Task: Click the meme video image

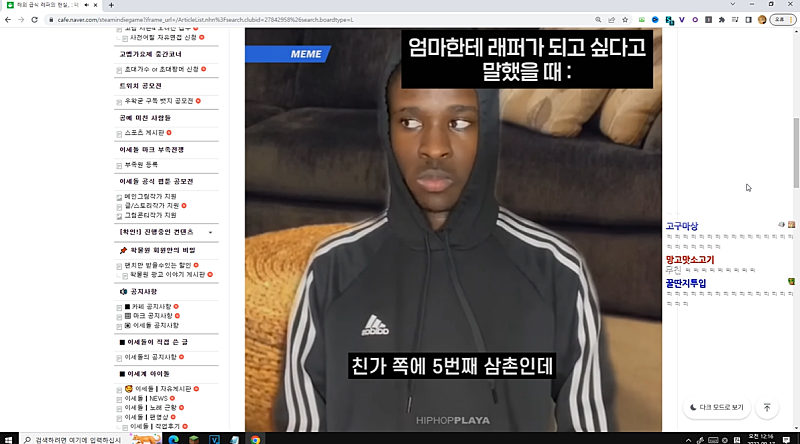Action: coord(453,230)
